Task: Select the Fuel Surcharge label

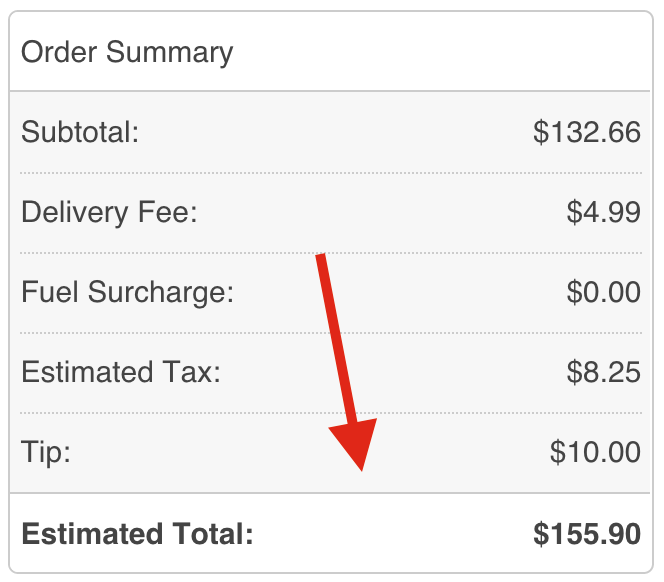Action: [127, 292]
